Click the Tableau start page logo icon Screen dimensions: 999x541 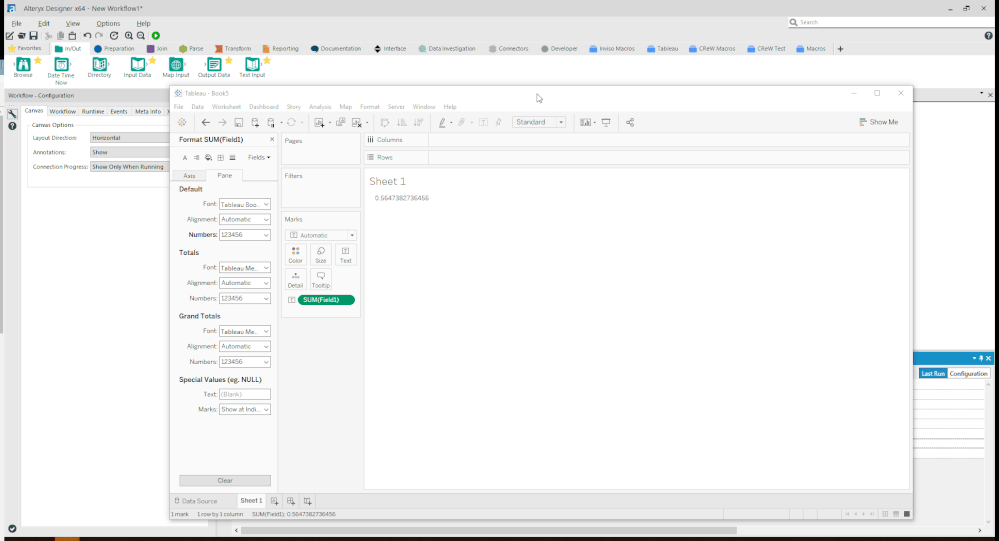(182, 122)
